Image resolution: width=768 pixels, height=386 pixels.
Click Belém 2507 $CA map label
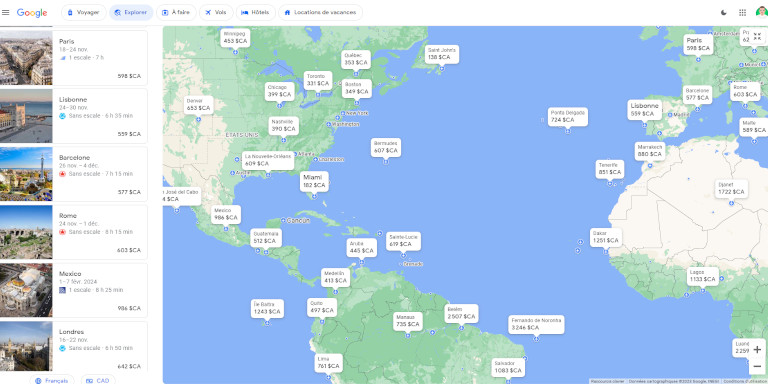[x=461, y=313]
